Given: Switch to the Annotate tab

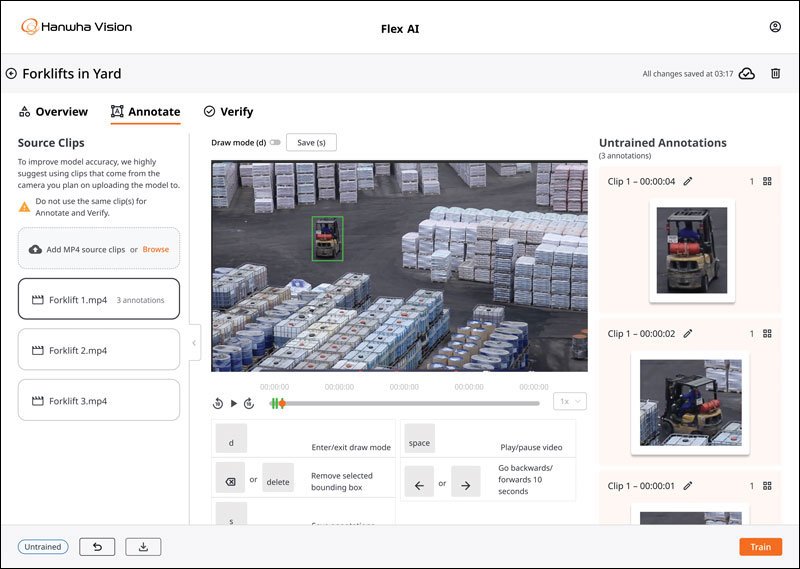Looking at the screenshot, I should coord(145,111).
